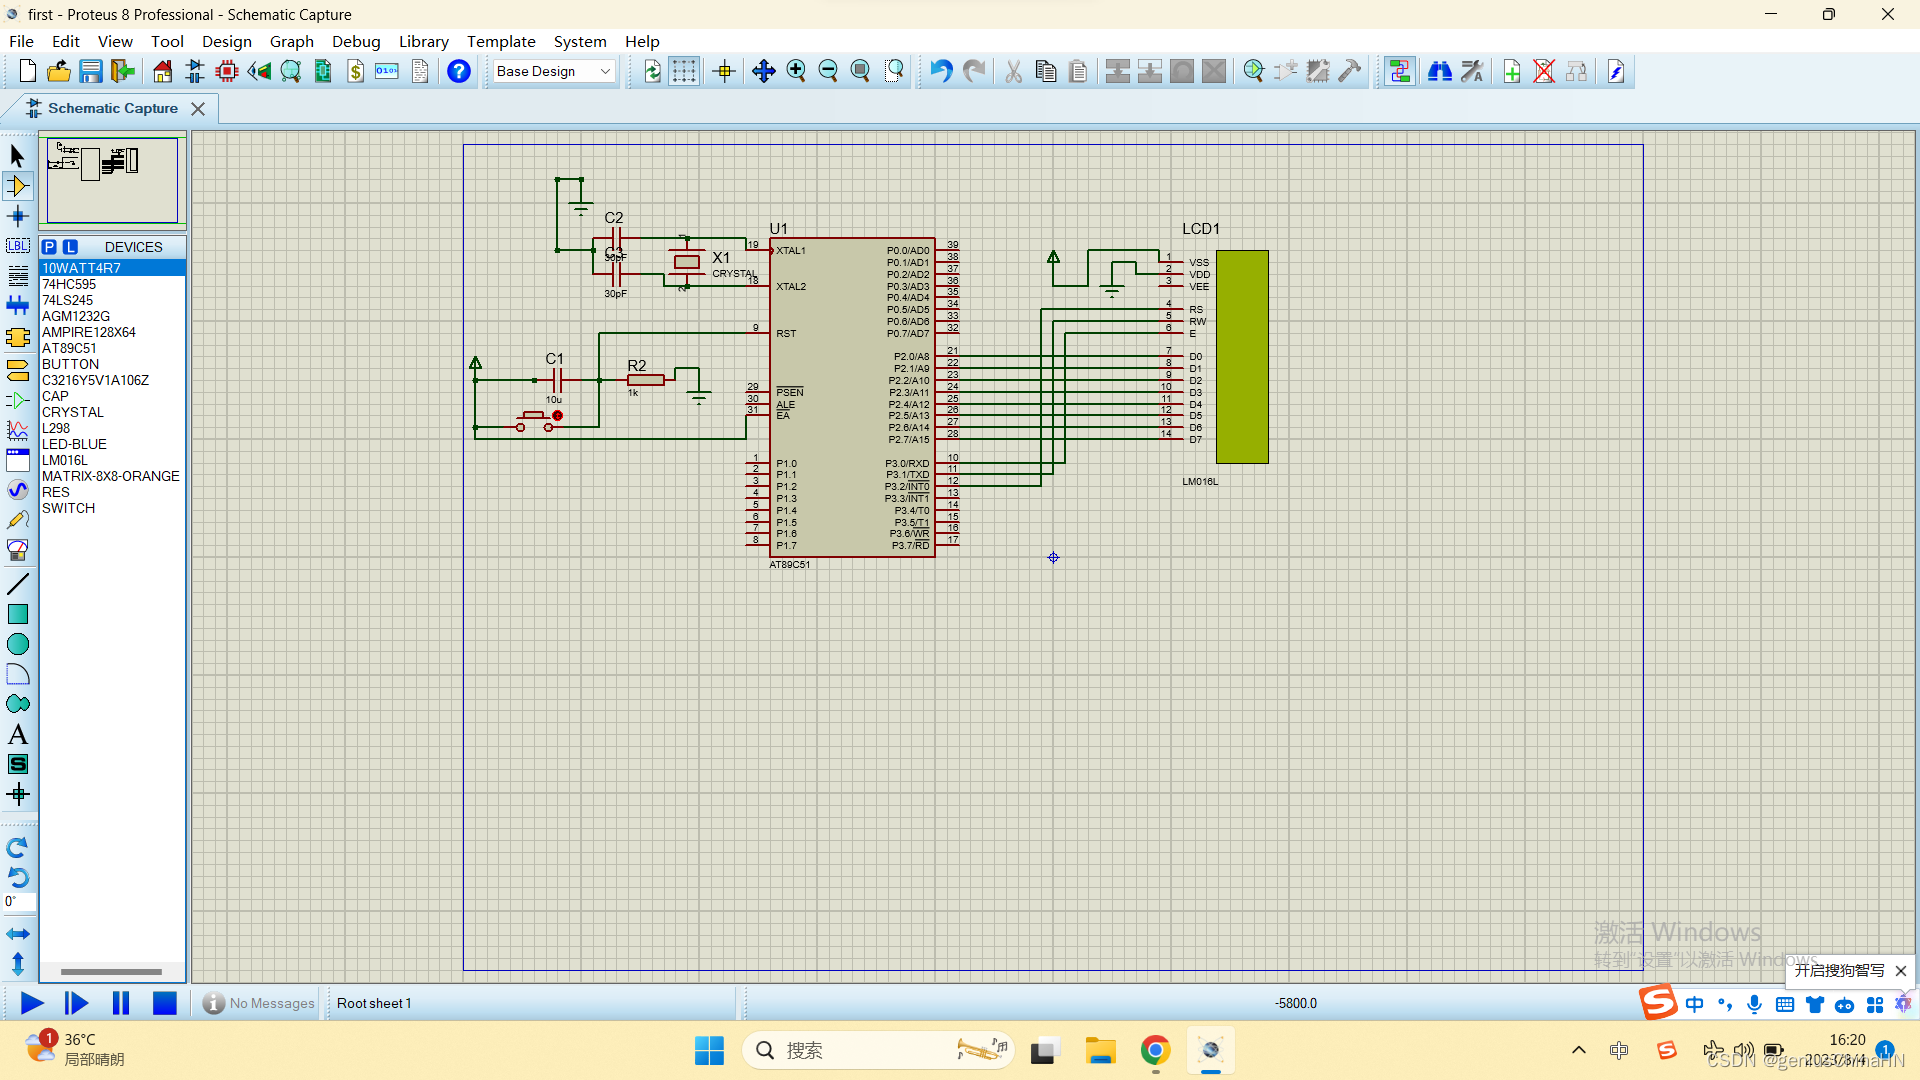Select the Wire Label Mode tool
Screen dimensions: 1920x1080
pos(17,246)
